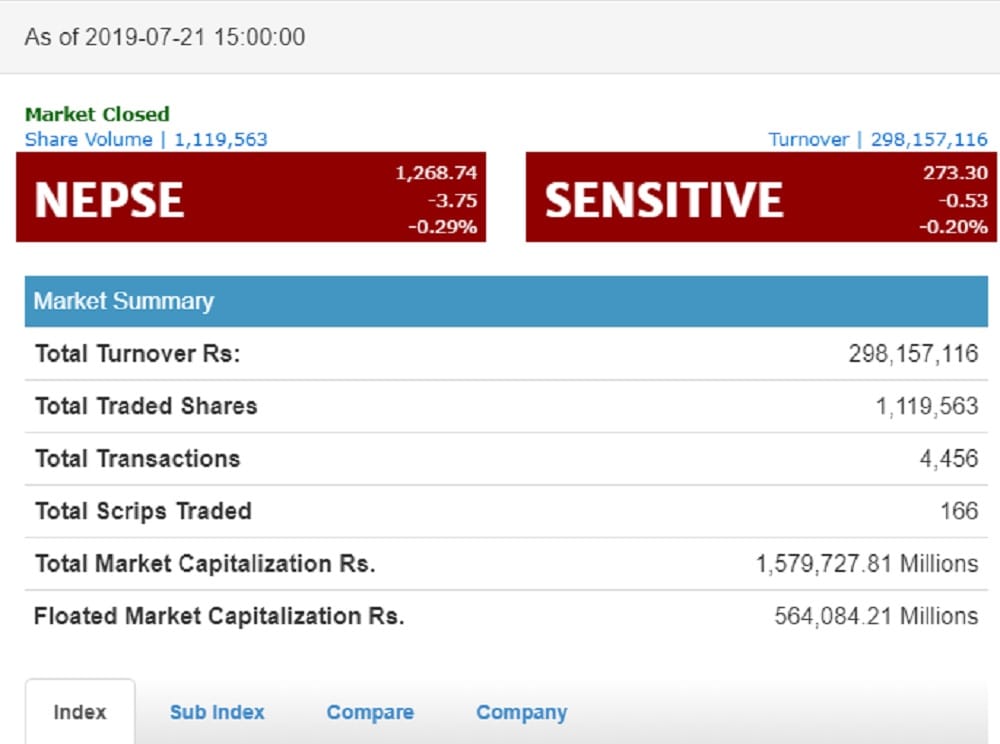Select the 564,084.21 Millions value

[x=876, y=616]
